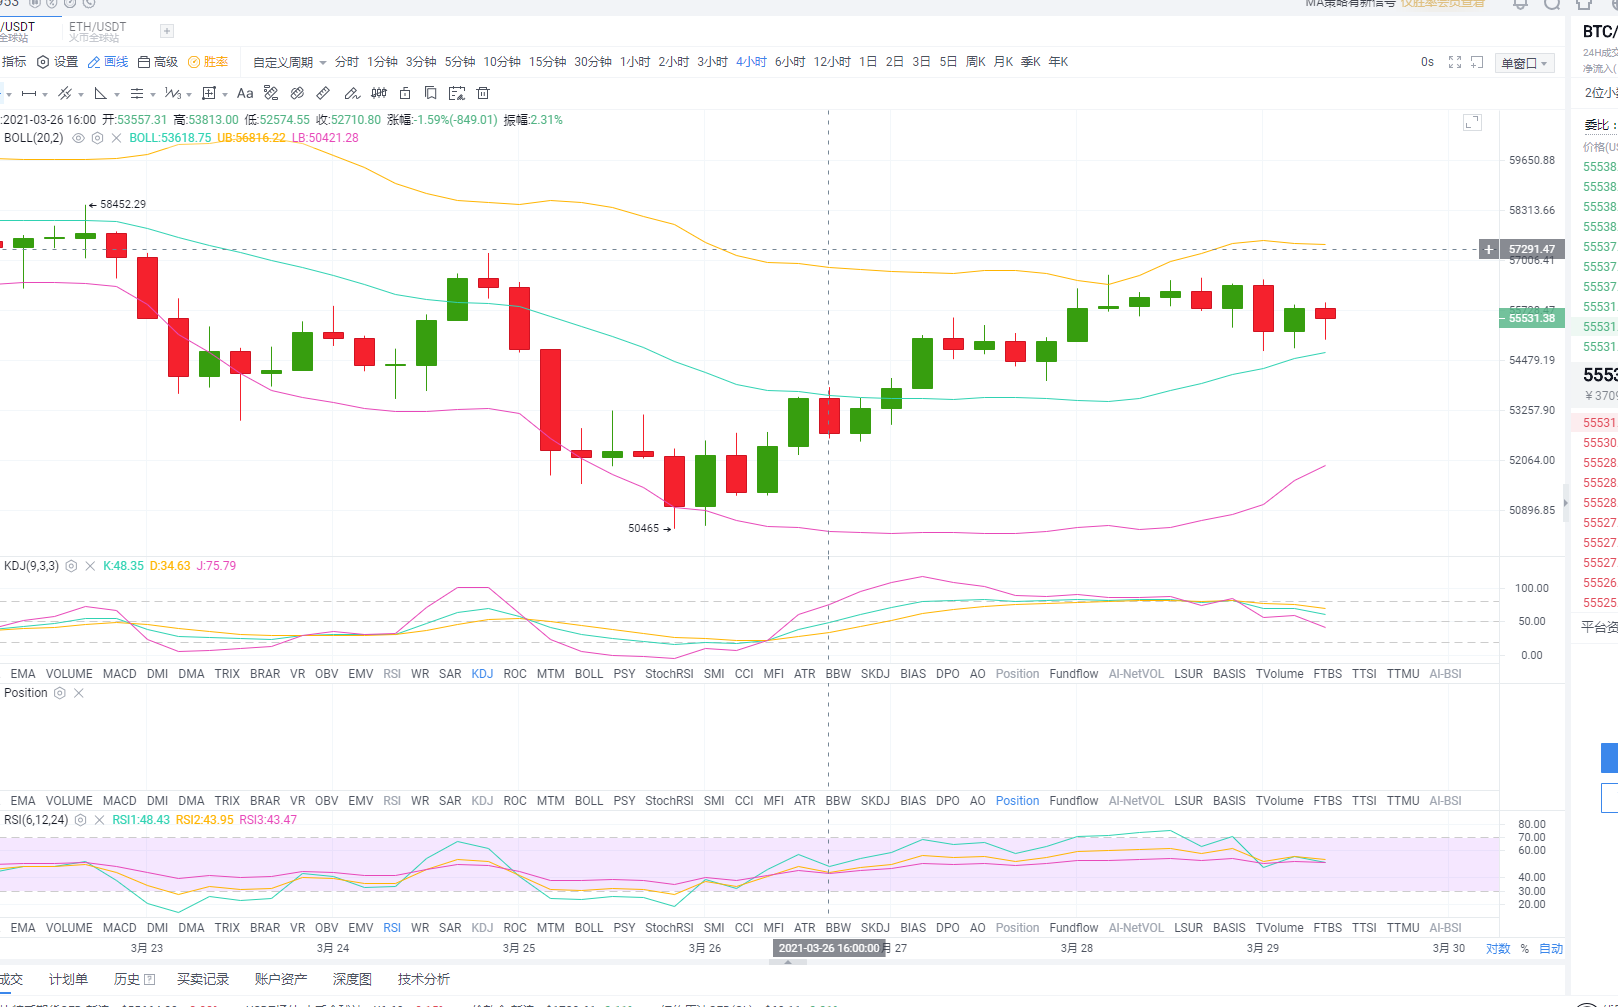Delete all drawings with trash icon
This screenshot has width=1618, height=1007.
483,93
